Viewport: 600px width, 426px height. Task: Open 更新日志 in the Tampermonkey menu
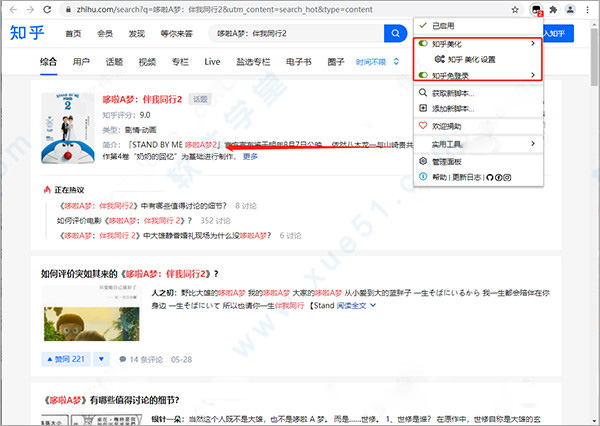coord(466,177)
